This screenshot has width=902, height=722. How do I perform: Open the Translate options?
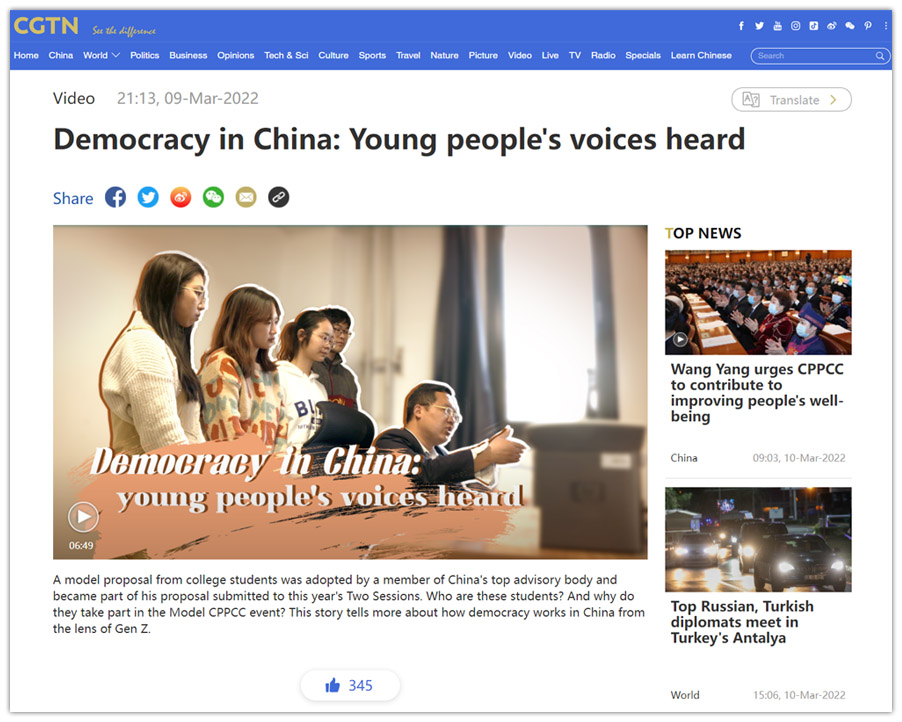coord(791,100)
